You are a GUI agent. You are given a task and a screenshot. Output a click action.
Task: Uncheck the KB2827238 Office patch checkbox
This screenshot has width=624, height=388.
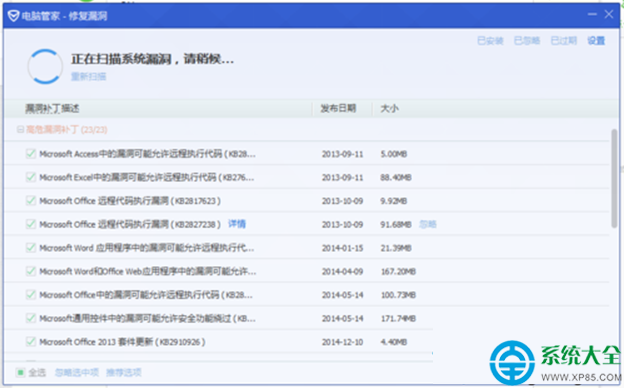(31, 224)
